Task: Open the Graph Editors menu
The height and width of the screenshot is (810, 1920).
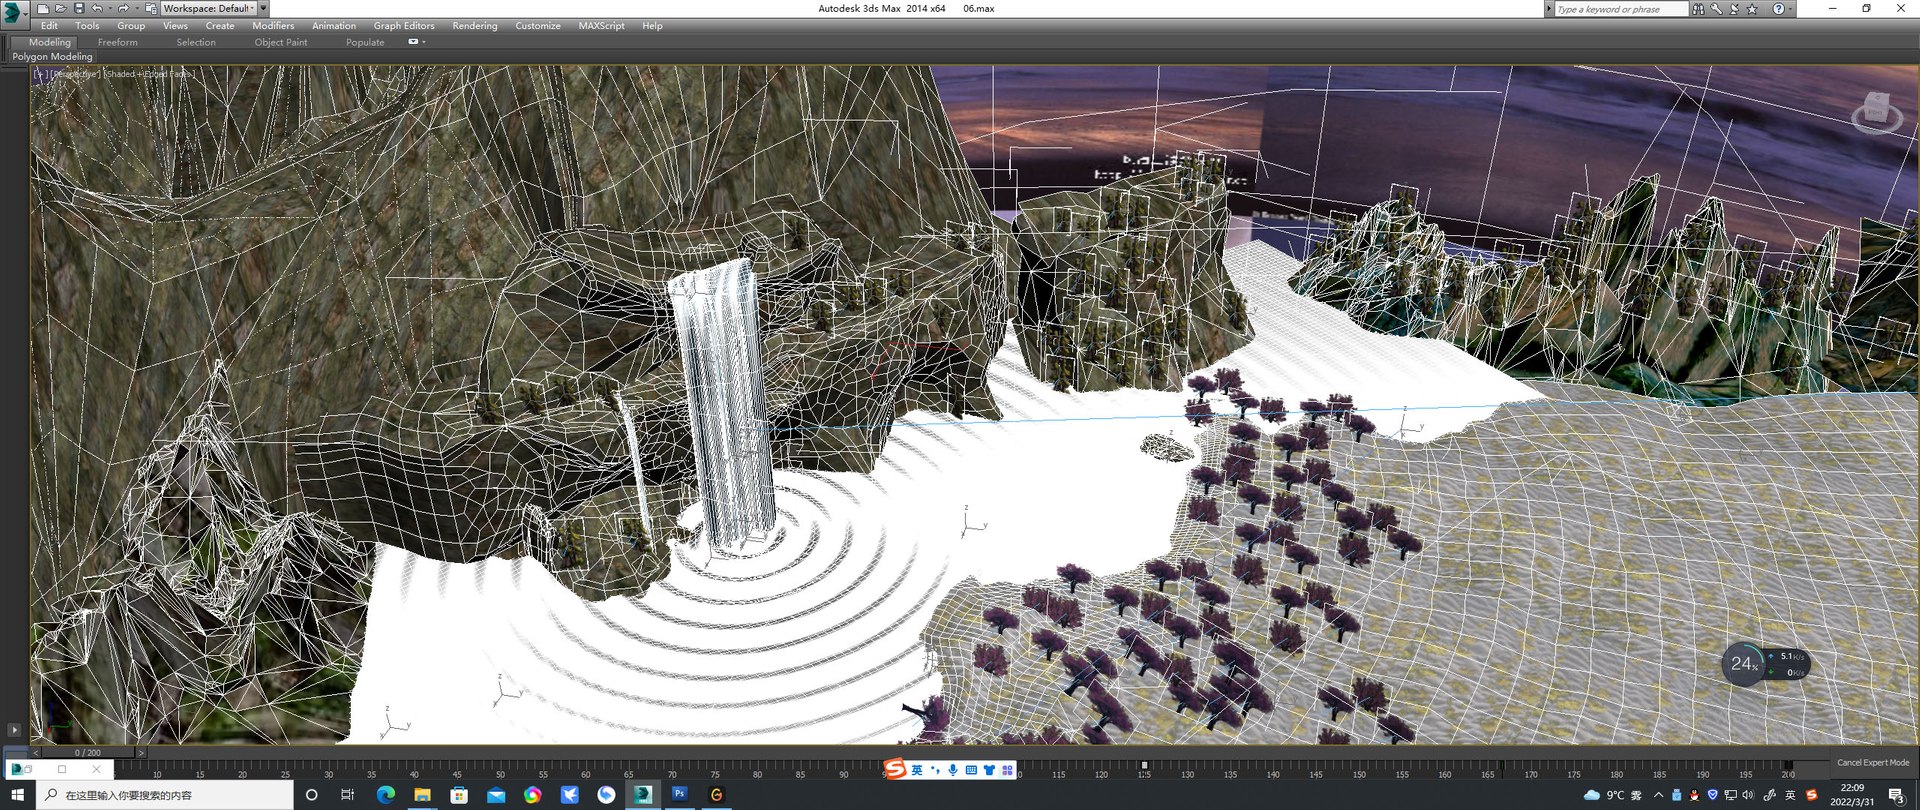Action: pyautogui.click(x=404, y=26)
